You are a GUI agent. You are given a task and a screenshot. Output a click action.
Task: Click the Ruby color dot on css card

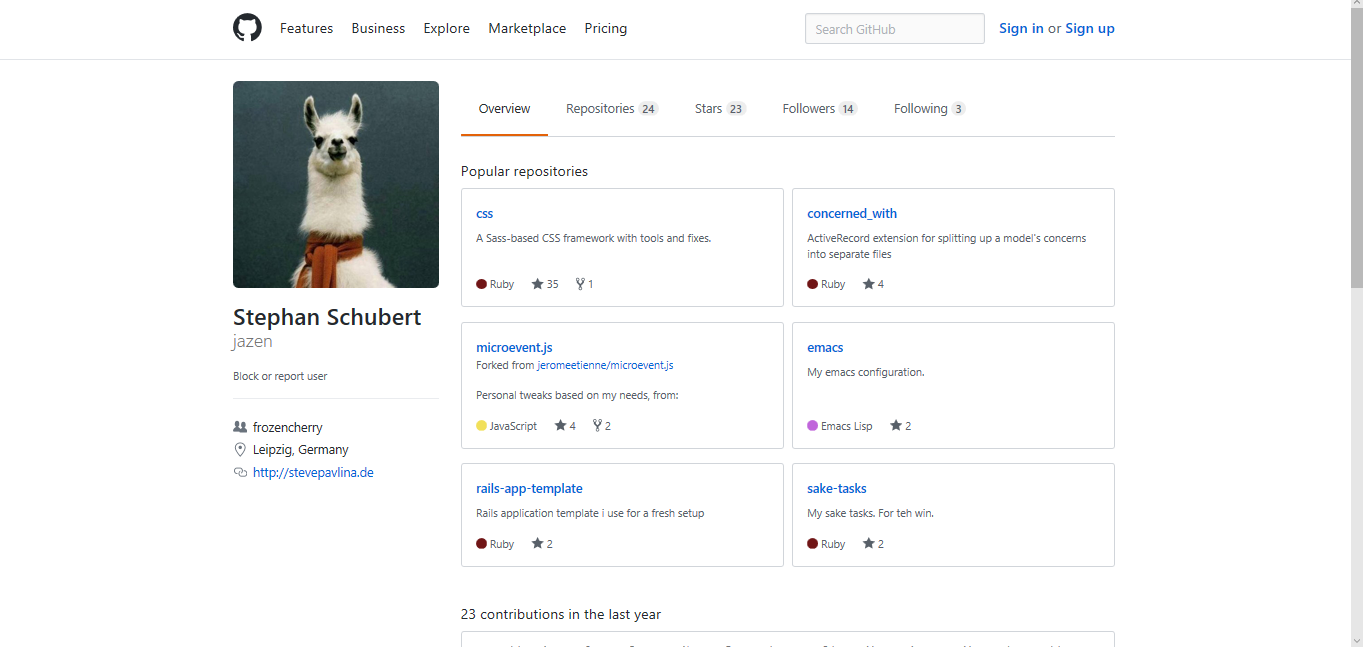point(481,284)
